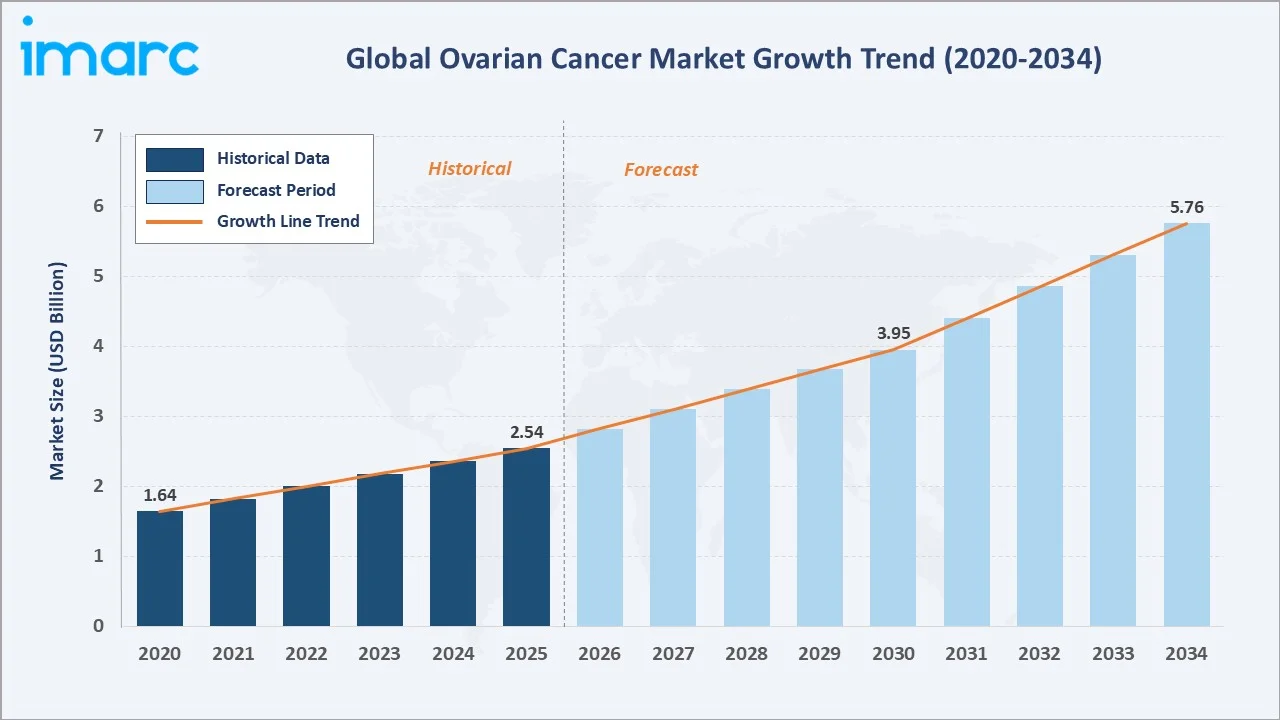
Task: Click the 2026 forecast bar
Action: (x=600, y=527)
